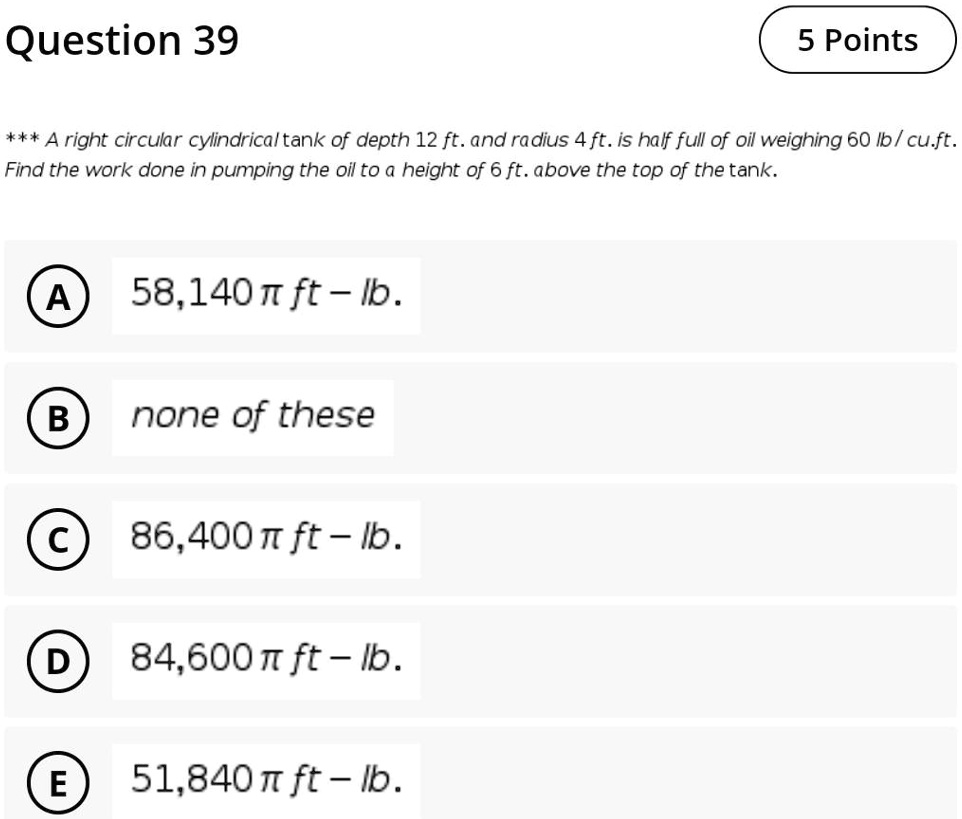Select answer choice B radio circle

(57, 416)
